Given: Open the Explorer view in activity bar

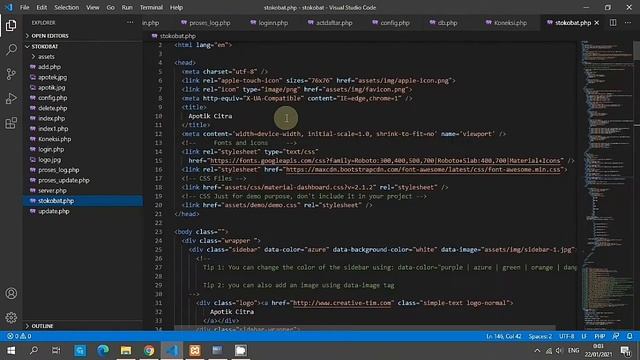Looking at the screenshot, I should pos(11,26).
